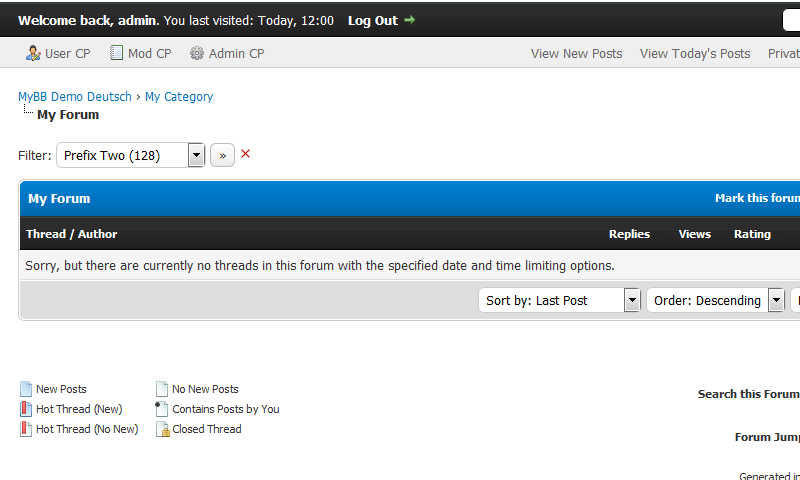
Task: Open MyBB Demo Deutsch breadcrumb link
Action: coord(75,97)
